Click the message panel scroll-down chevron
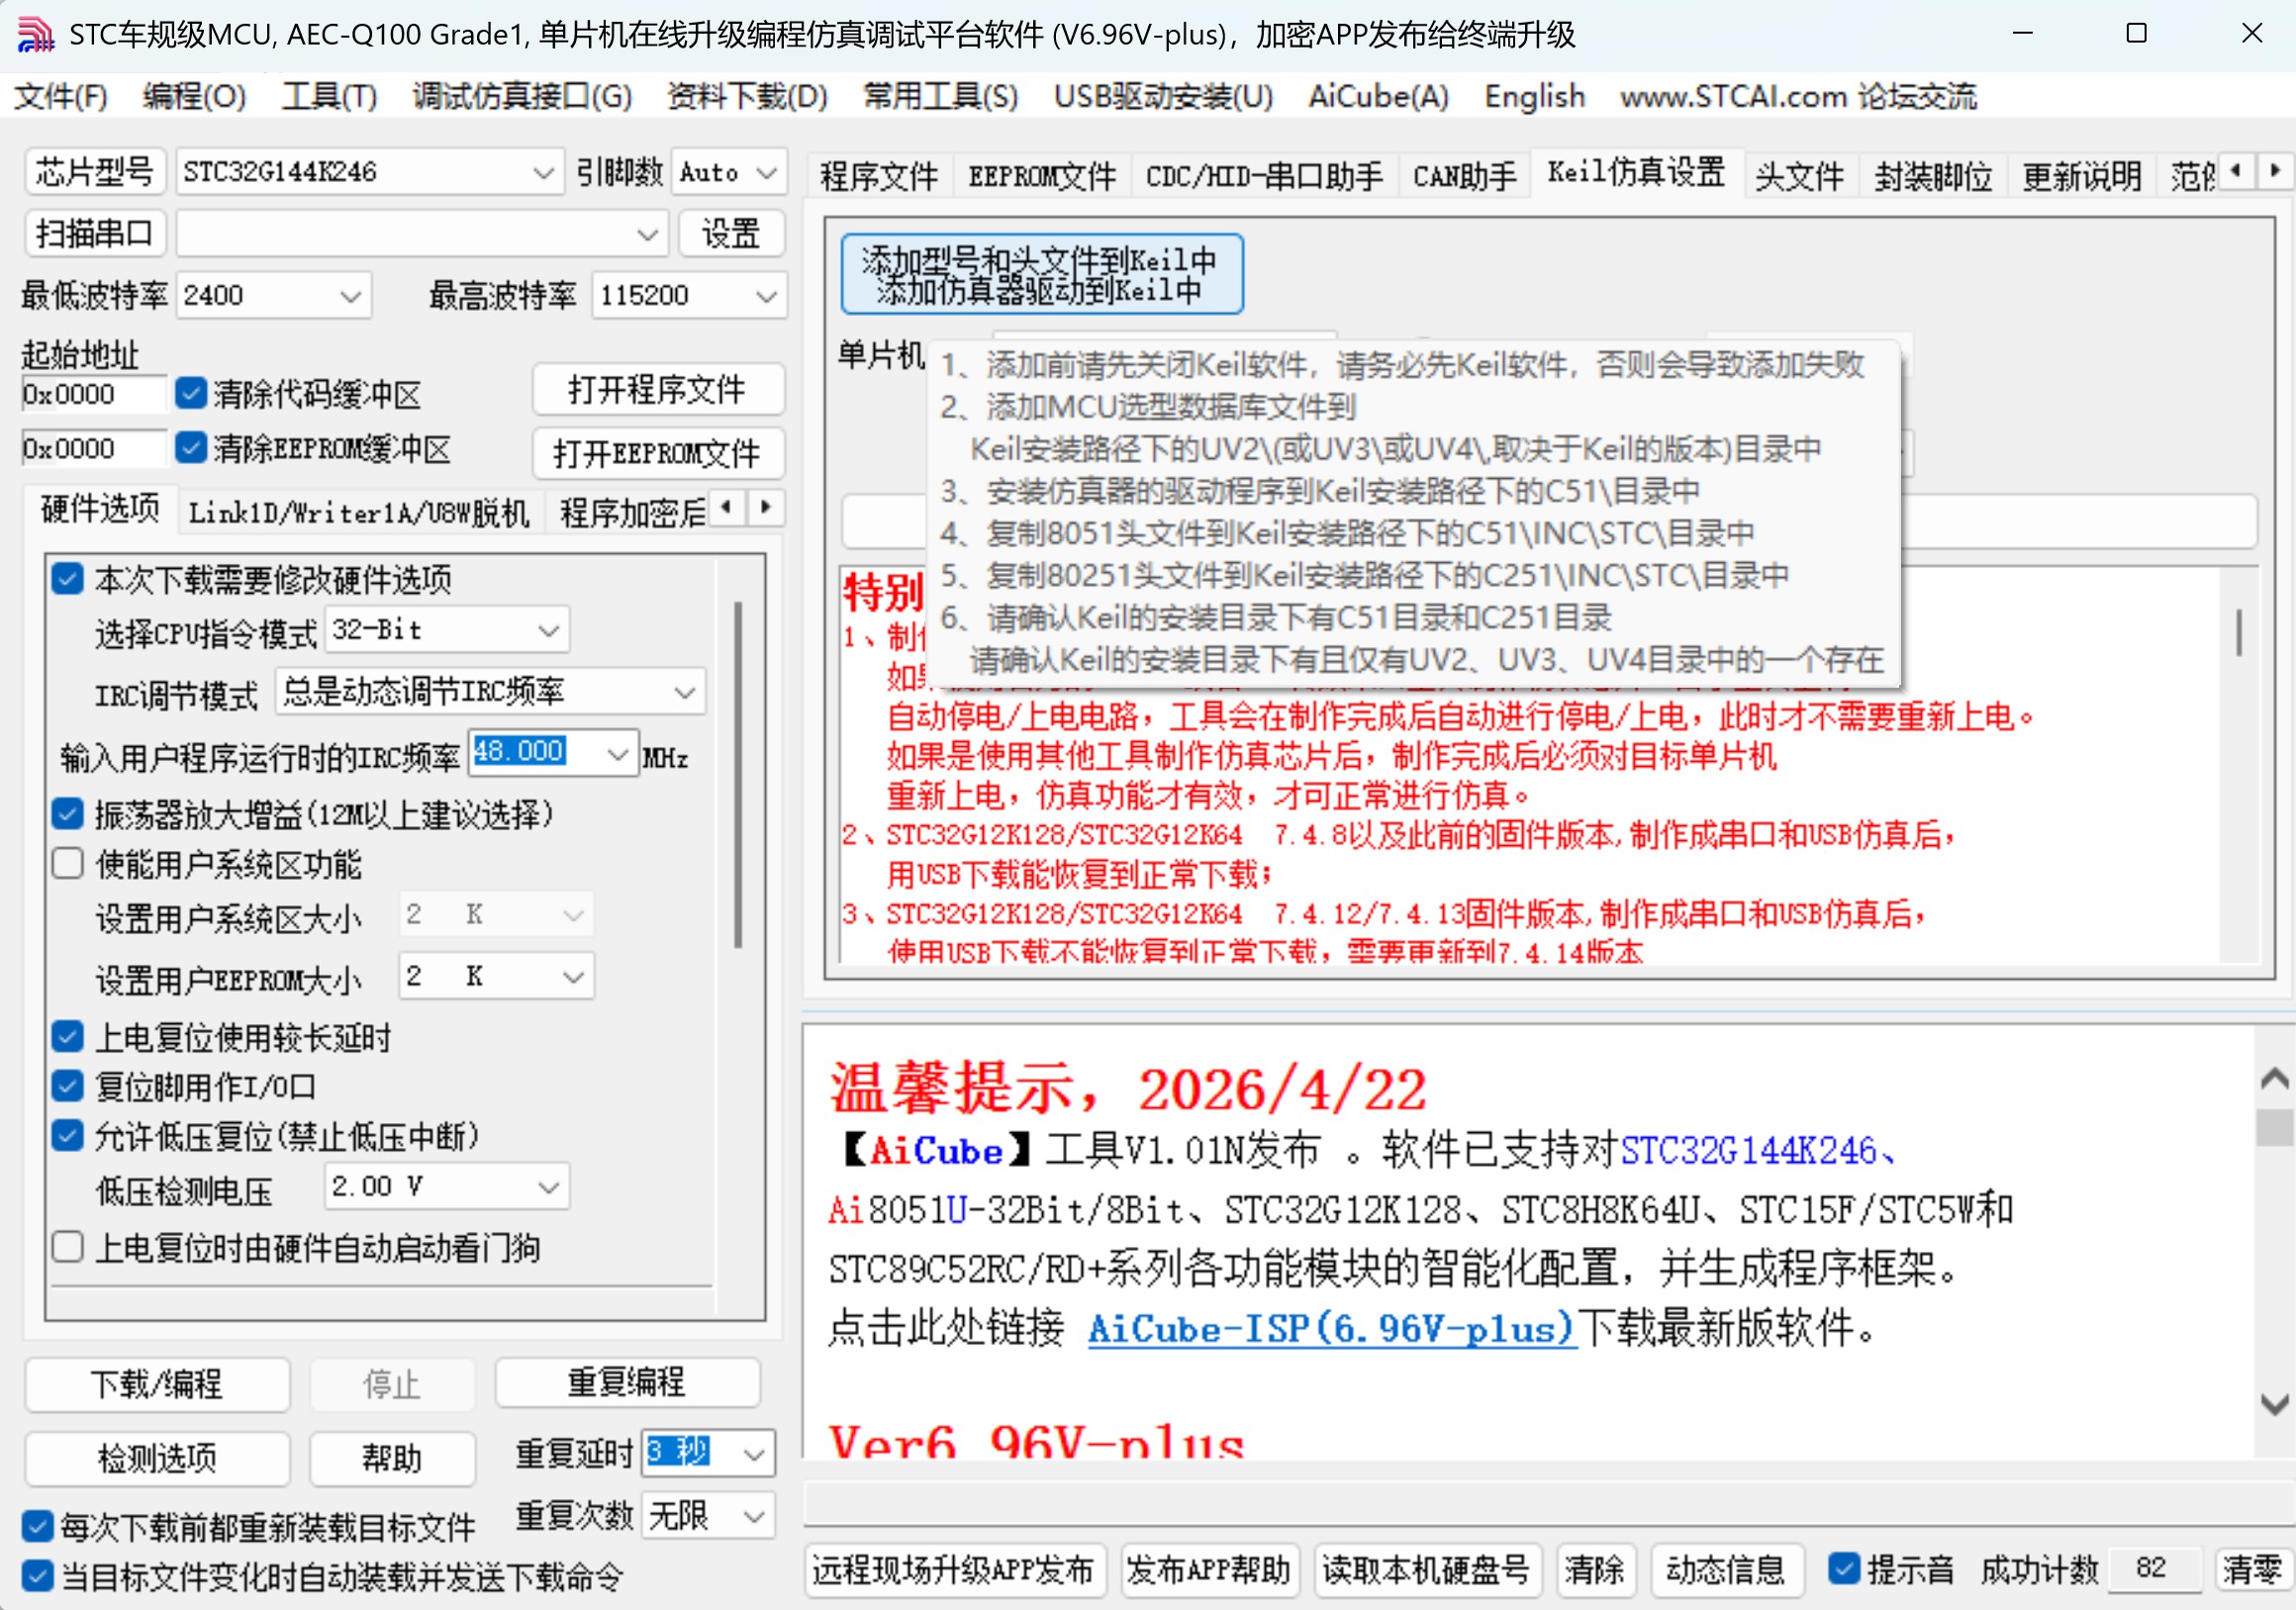 pos(2274,1404)
